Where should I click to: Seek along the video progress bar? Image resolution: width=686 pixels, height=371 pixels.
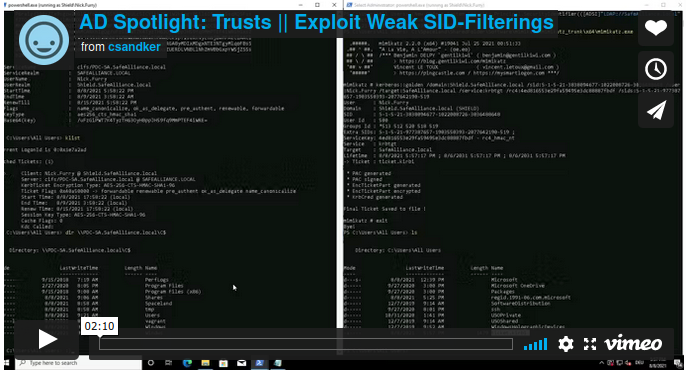(306, 344)
